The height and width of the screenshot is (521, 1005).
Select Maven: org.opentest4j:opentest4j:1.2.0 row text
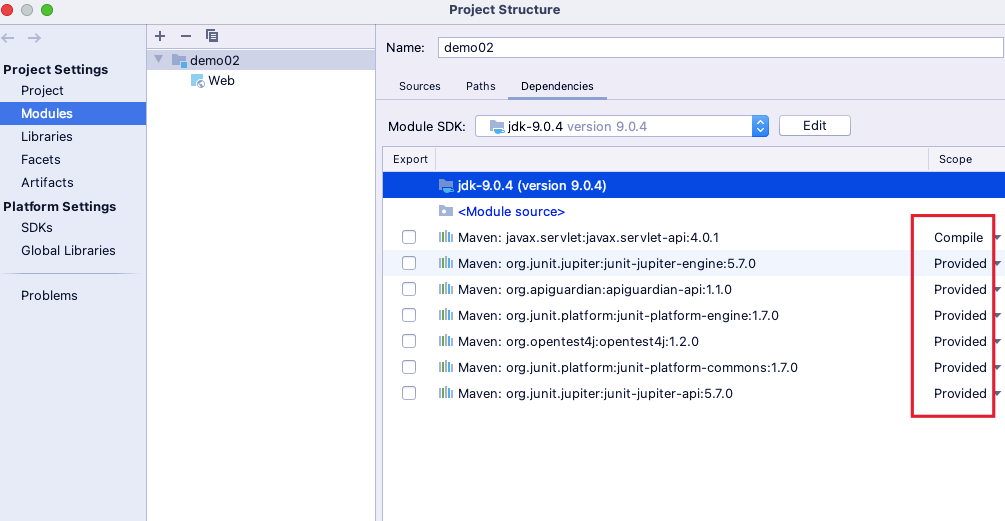578,342
